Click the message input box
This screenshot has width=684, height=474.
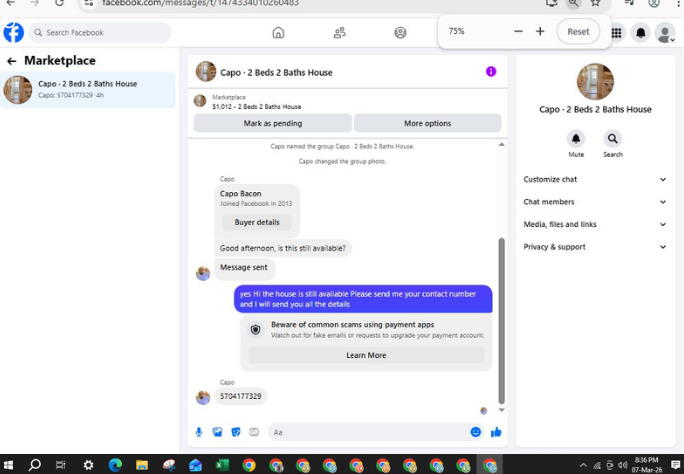(x=368, y=432)
